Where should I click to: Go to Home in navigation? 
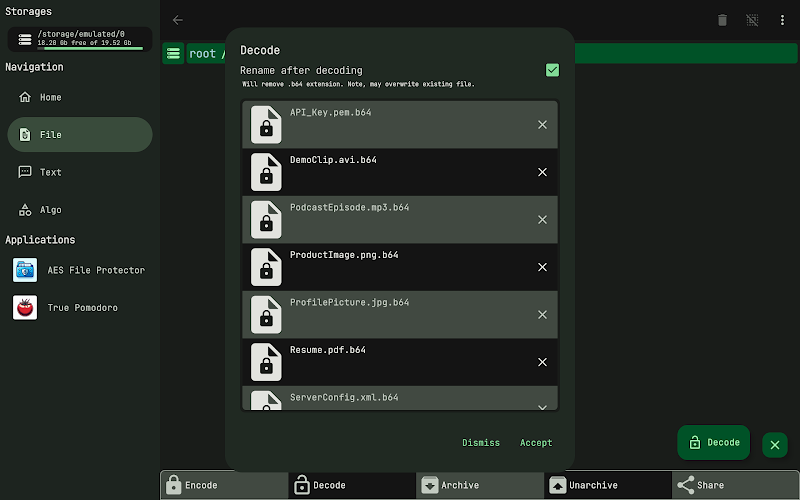(x=80, y=97)
